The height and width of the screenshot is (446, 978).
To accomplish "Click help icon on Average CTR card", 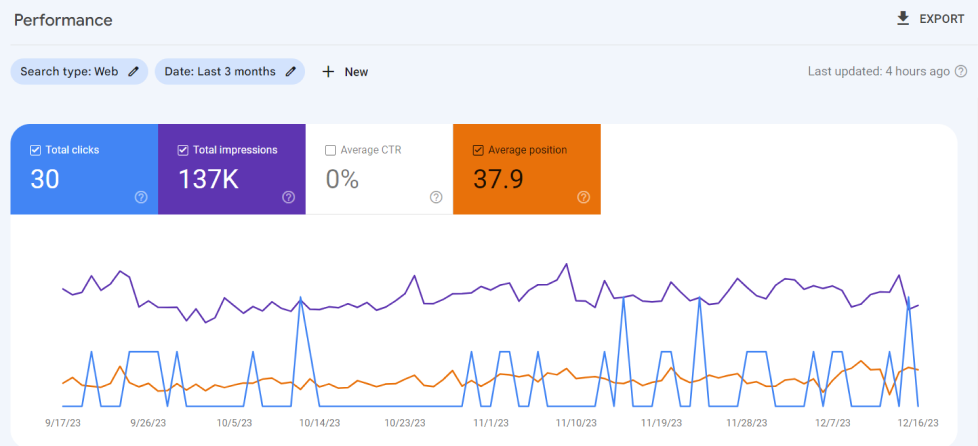I will 436,197.
